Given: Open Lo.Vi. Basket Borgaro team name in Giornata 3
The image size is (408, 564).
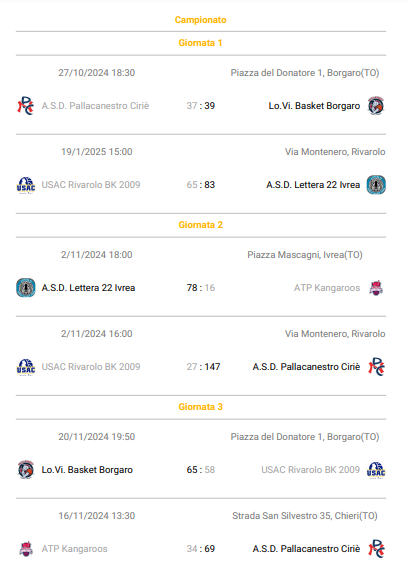Looking at the screenshot, I should coord(87,470).
